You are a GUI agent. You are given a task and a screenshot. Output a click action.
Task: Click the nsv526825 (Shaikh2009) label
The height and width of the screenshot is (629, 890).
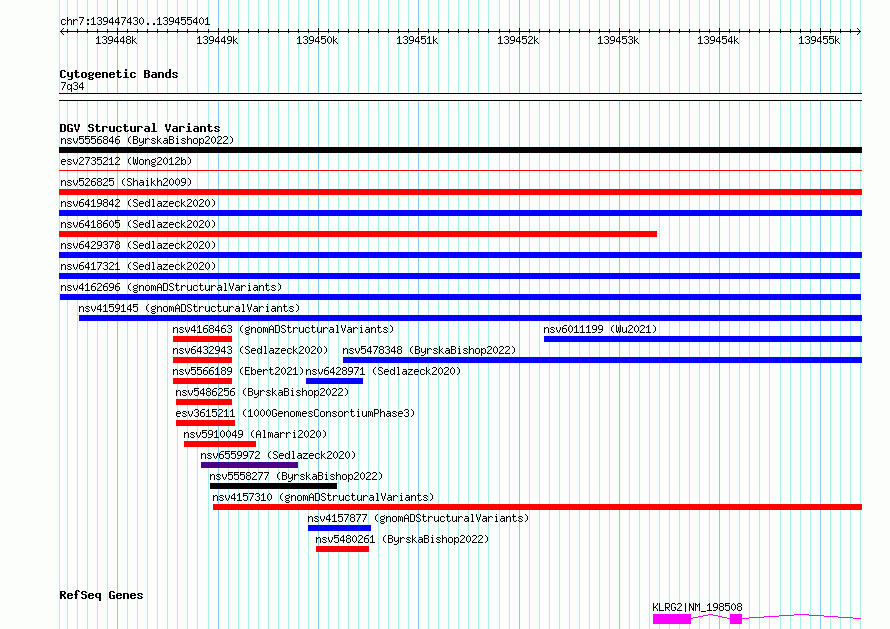click(126, 182)
